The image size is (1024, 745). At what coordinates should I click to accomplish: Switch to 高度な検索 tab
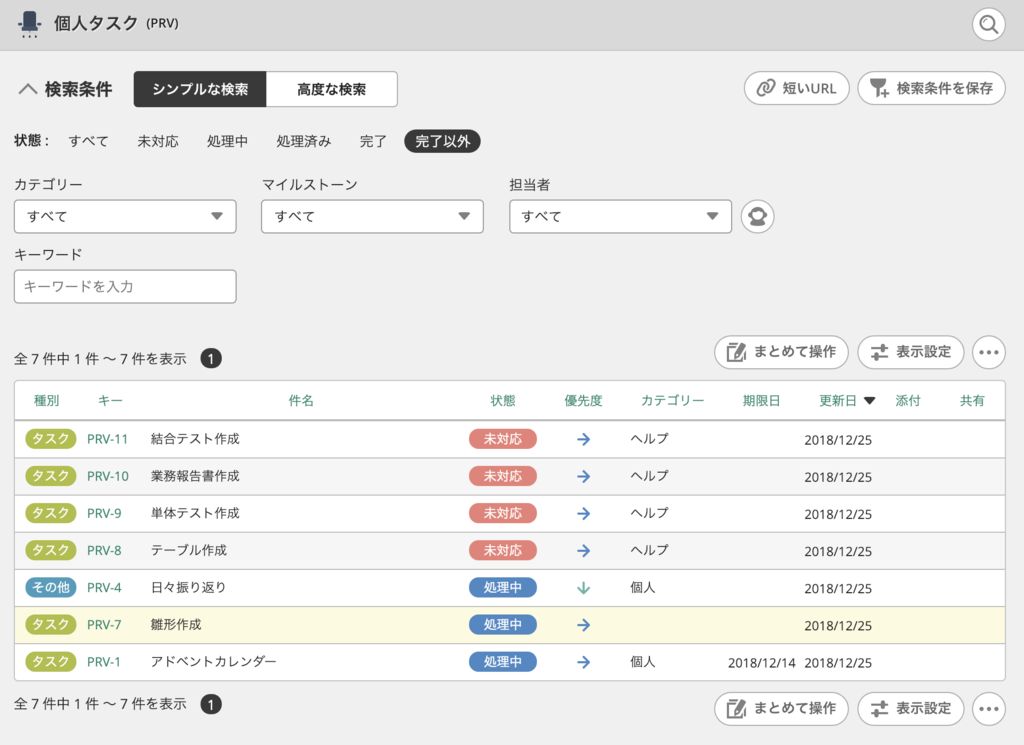point(332,89)
